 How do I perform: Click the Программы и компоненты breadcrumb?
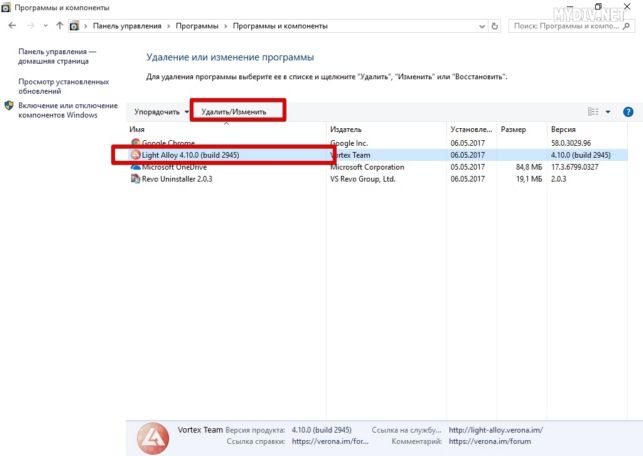click(280, 26)
